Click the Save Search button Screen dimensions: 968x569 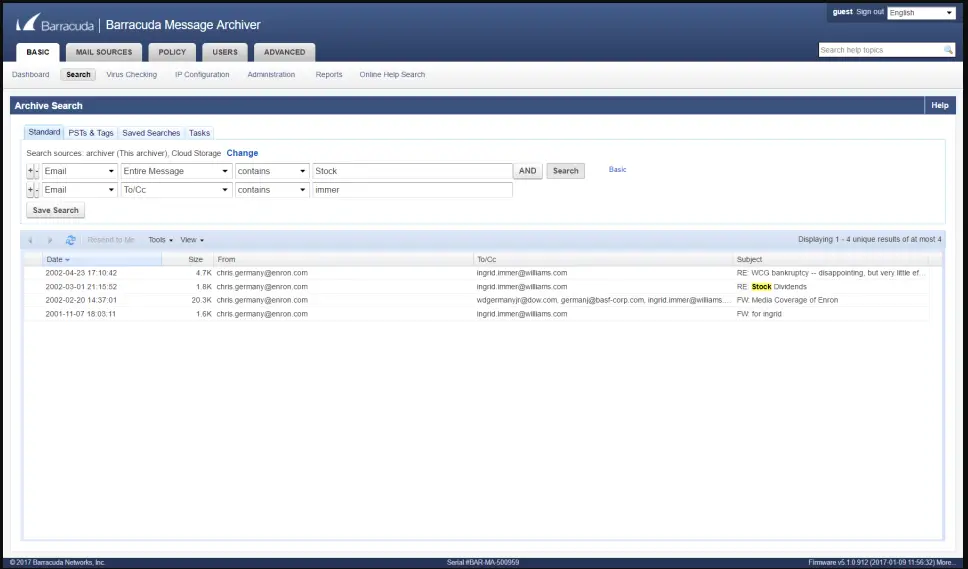(x=56, y=210)
